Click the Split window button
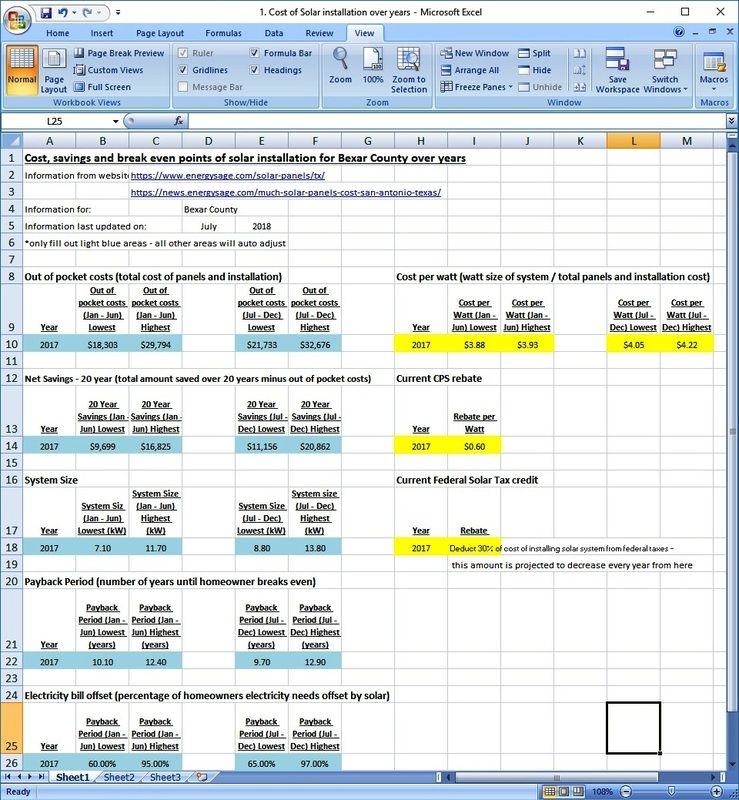The height and width of the screenshot is (800, 739). tap(533, 53)
